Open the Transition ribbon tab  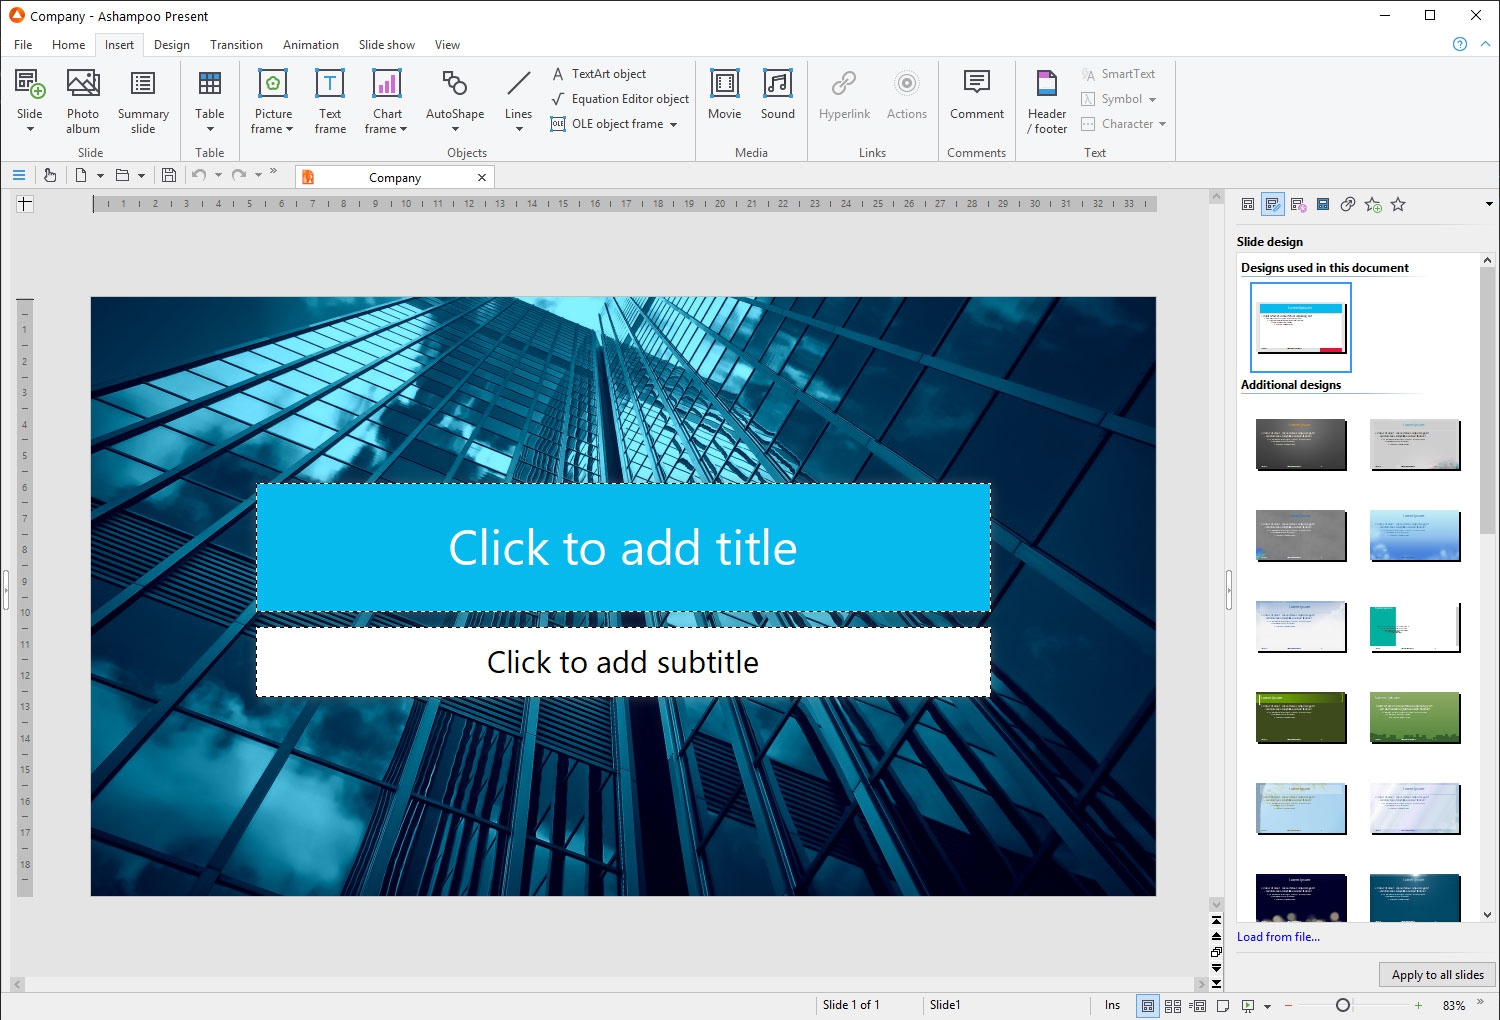236,45
